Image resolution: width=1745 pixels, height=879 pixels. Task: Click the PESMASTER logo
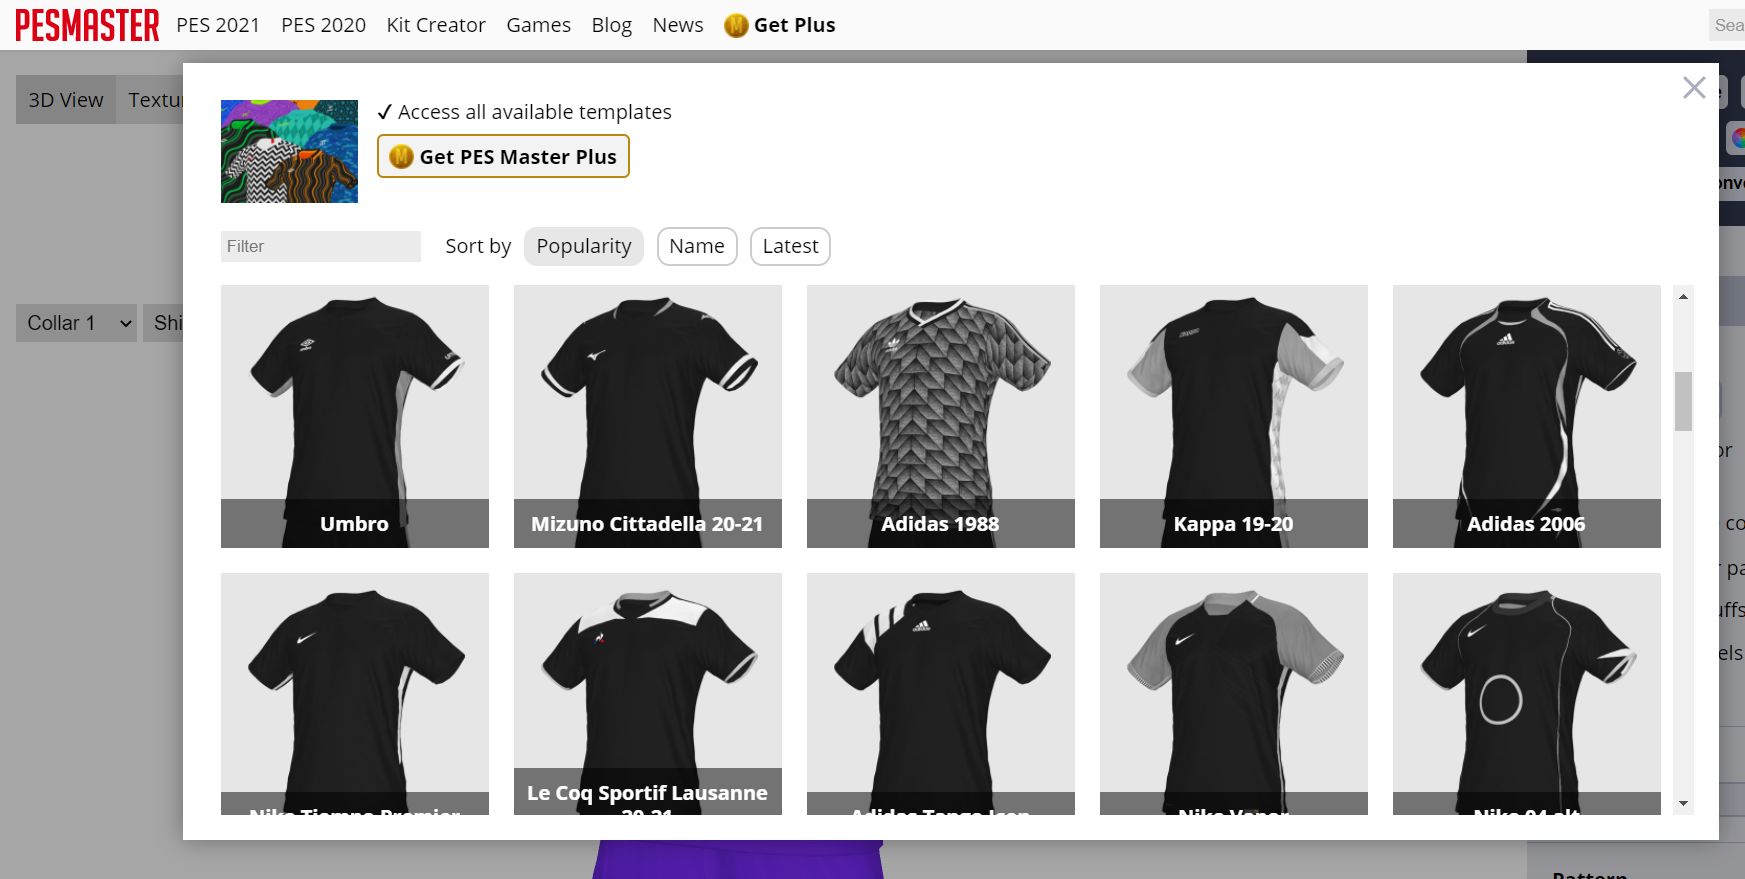click(x=87, y=25)
